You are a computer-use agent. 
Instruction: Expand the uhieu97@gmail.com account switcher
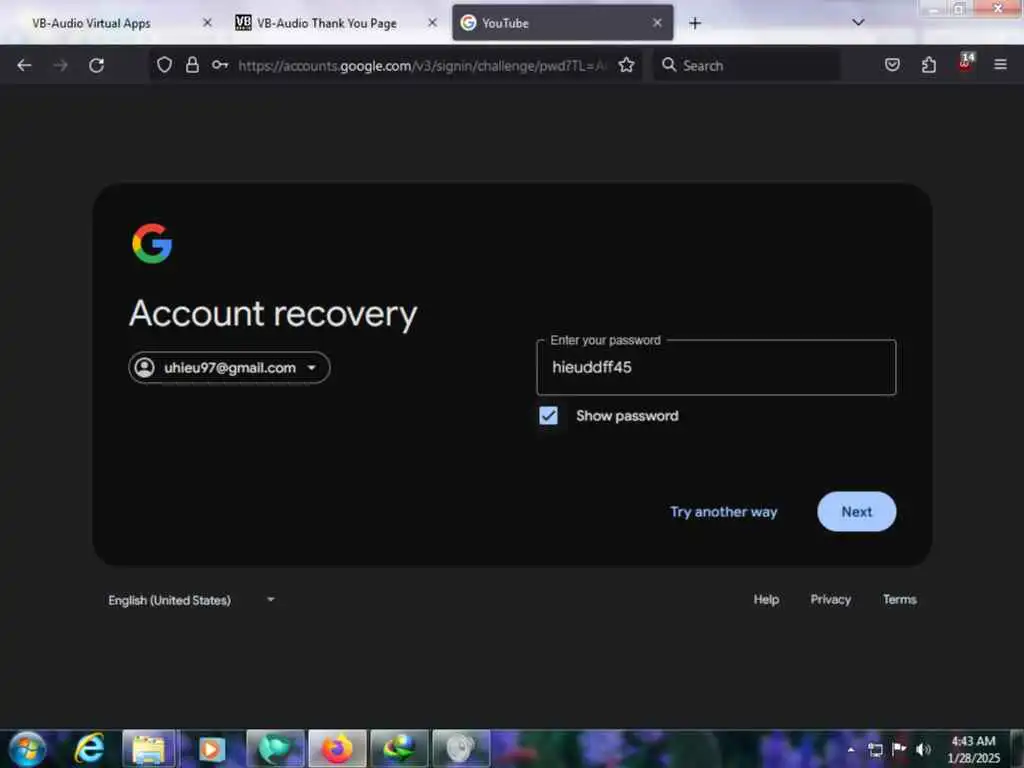pos(229,368)
